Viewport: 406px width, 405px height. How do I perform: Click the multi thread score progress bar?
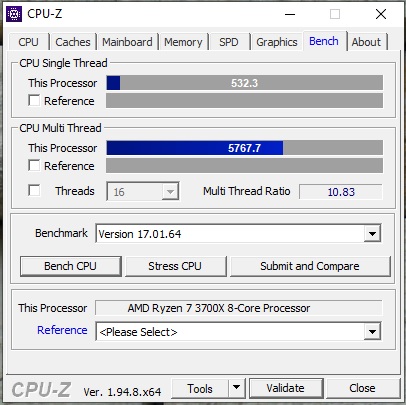244,148
